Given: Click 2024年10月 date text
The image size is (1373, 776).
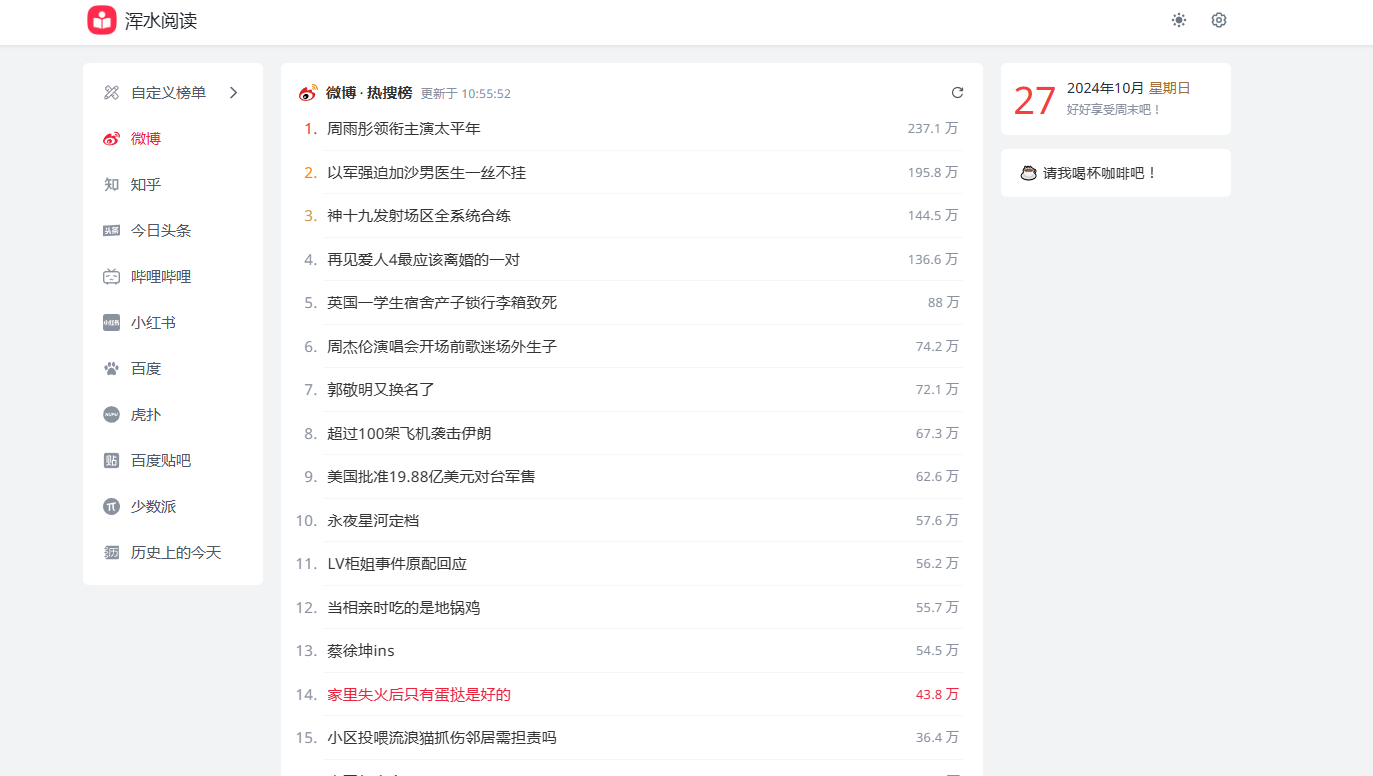Looking at the screenshot, I should (1105, 88).
